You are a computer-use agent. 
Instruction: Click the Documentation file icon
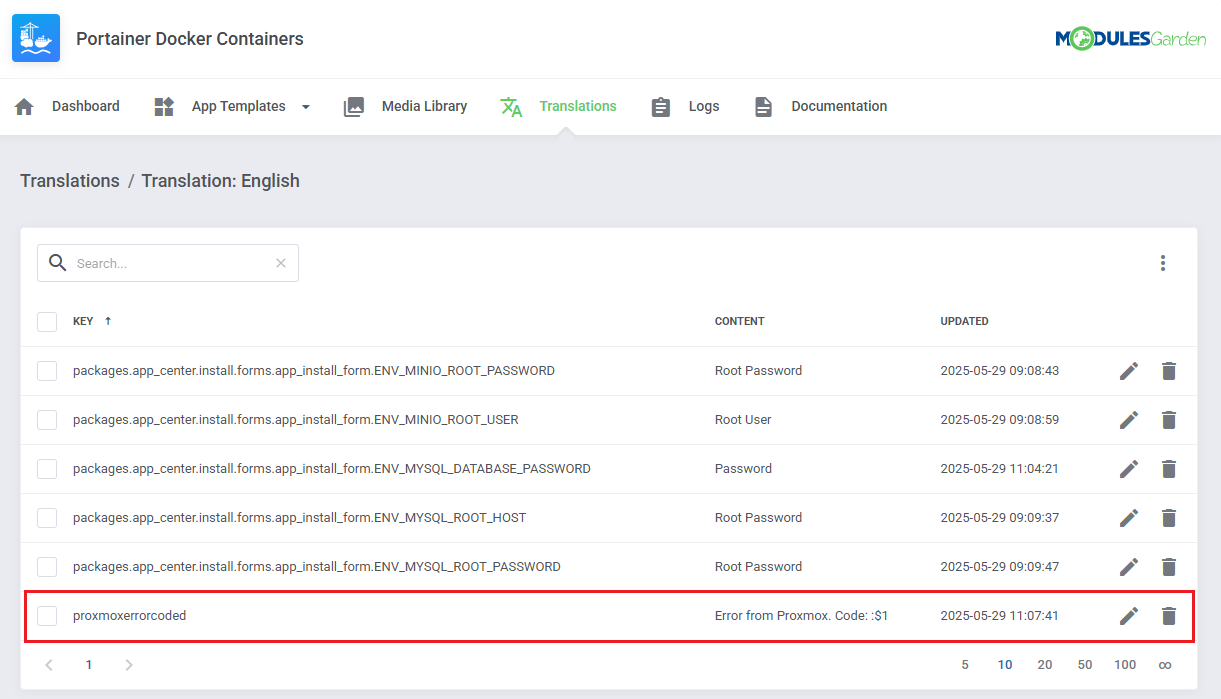[764, 107]
